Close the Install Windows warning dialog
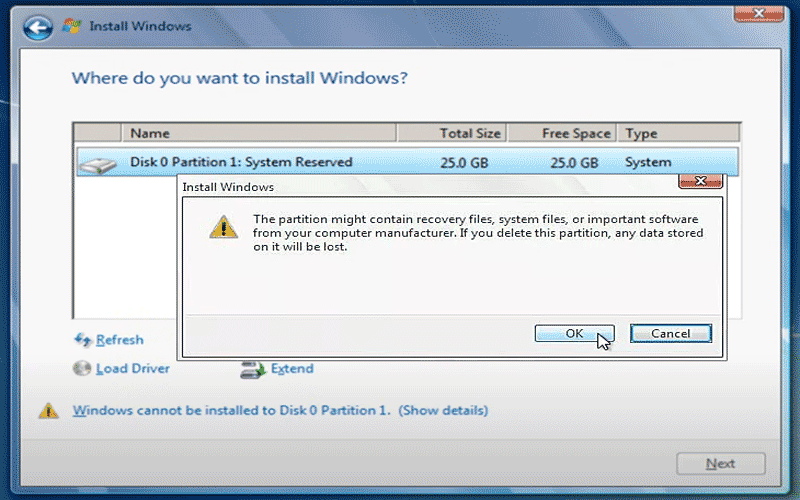Screen dimensions: 800x500 (701, 181)
